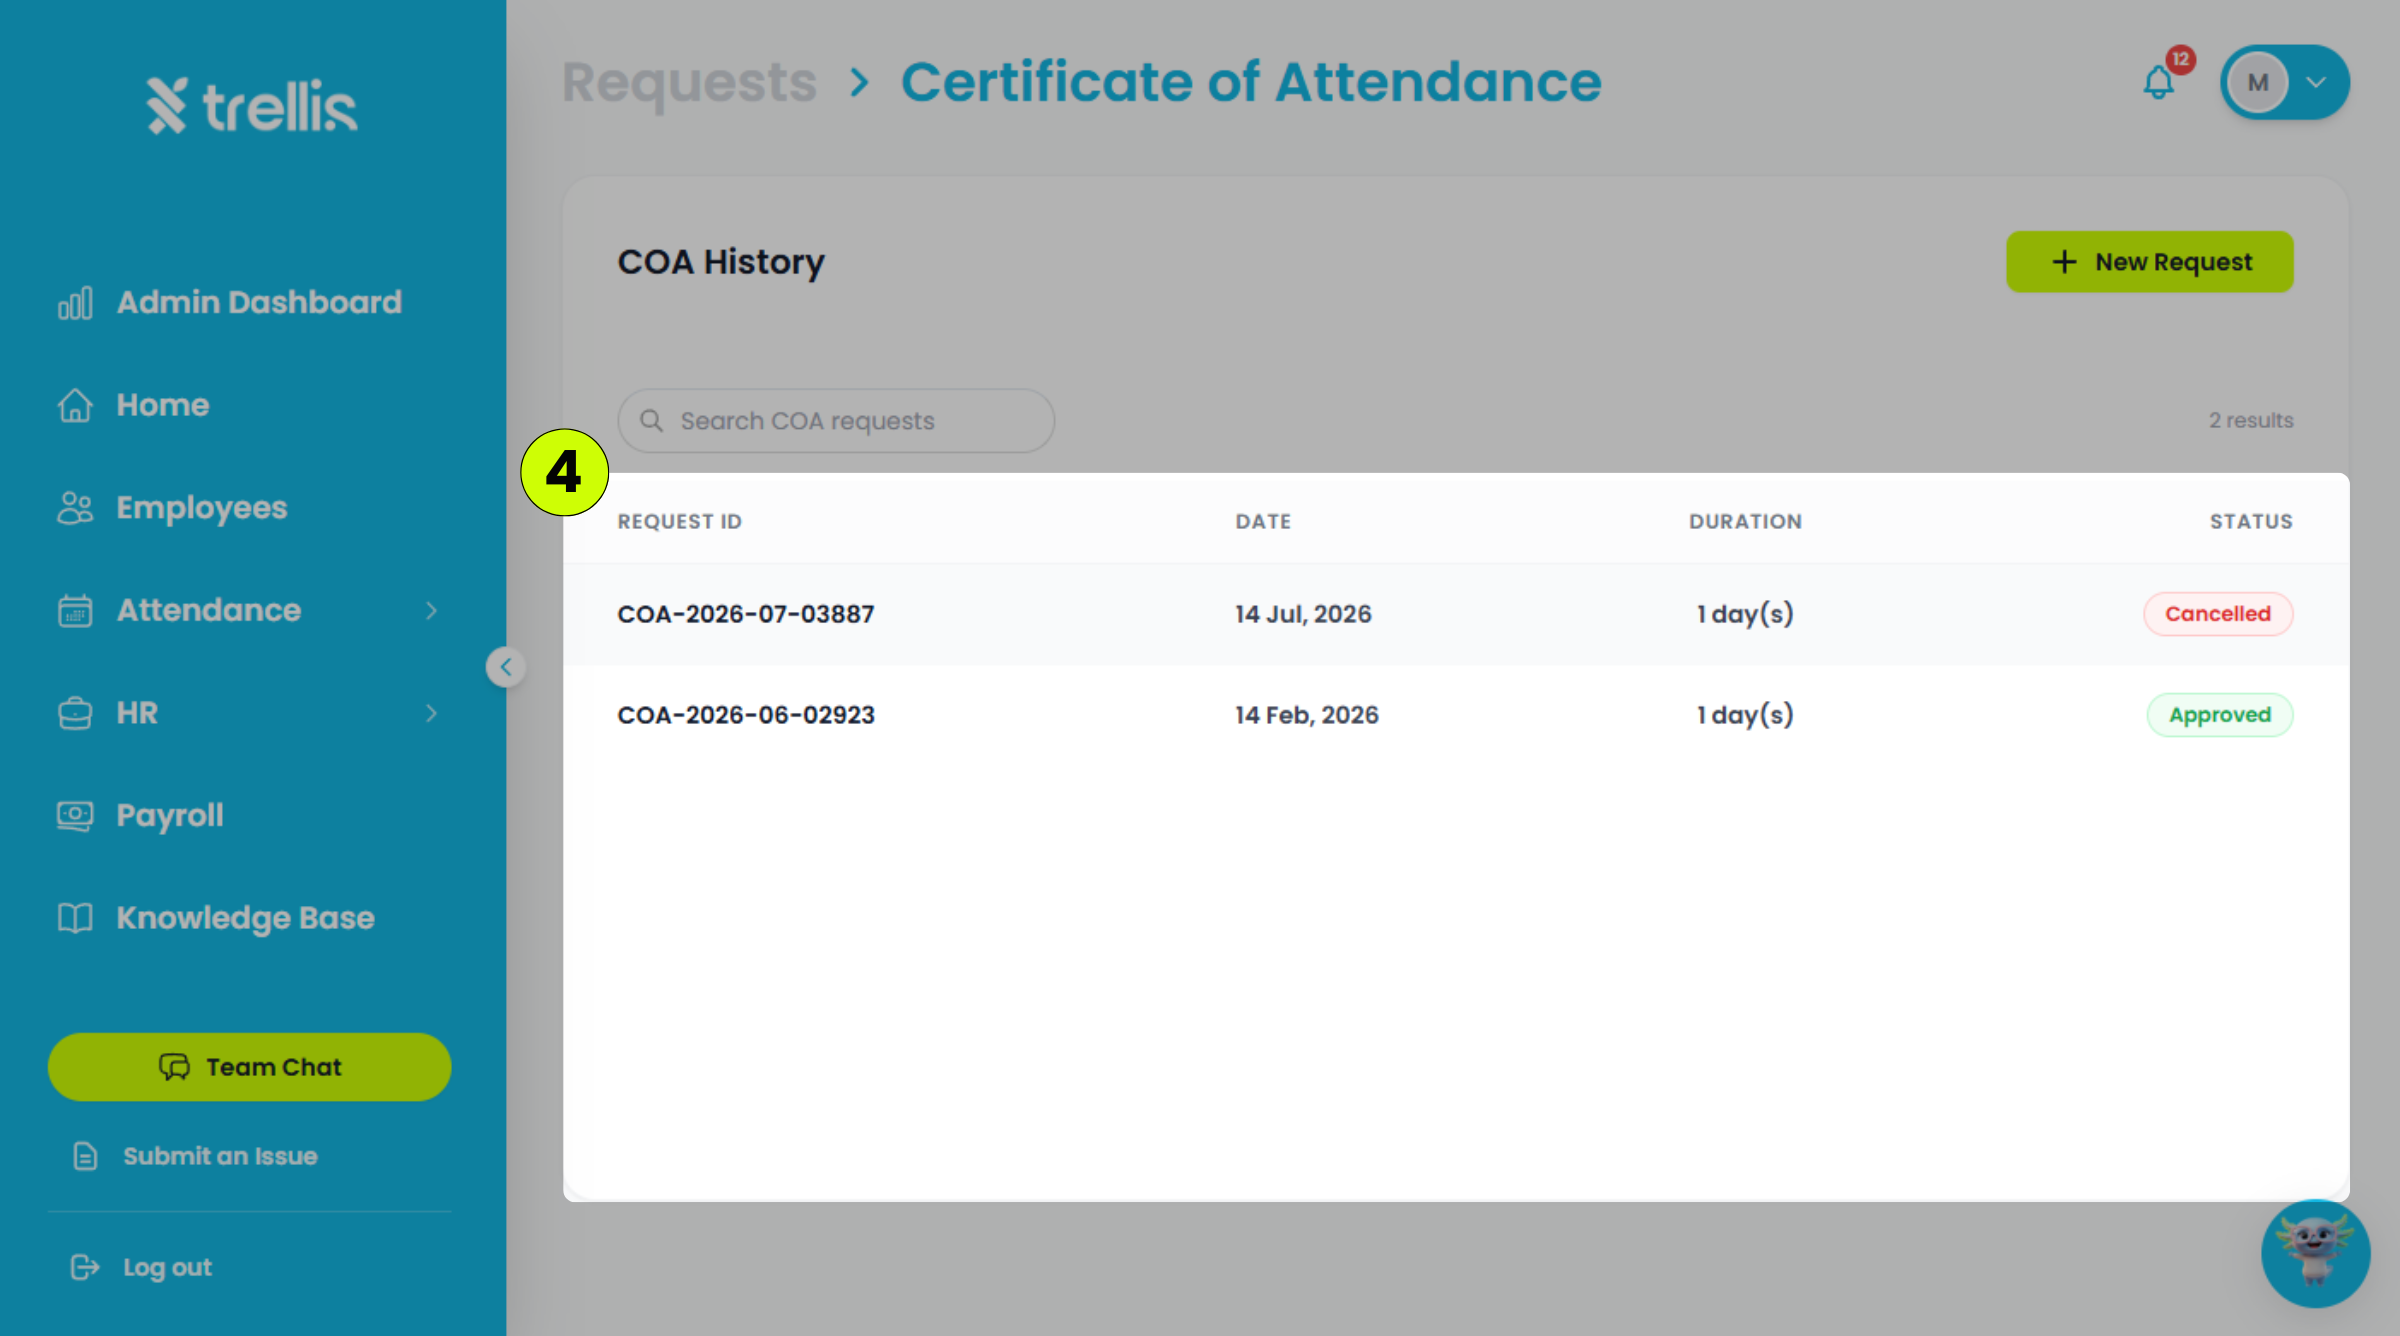Click the New Request button
Image resolution: width=2400 pixels, height=1336 pixels.
(x=2149, y=262)
